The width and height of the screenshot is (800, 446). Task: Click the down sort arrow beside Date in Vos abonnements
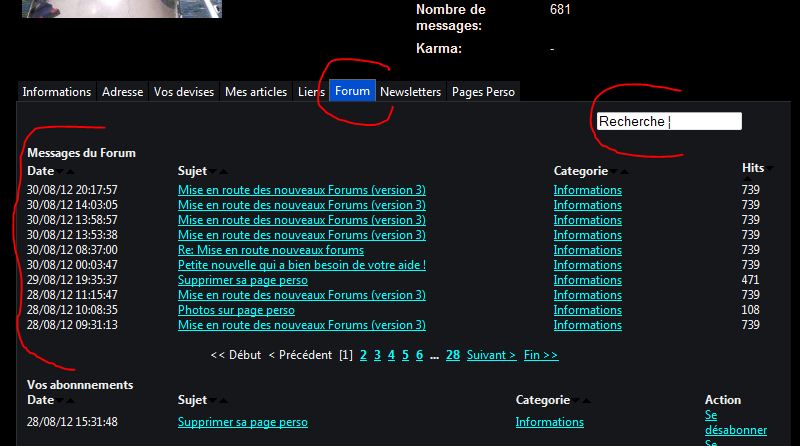click(60, 401)
